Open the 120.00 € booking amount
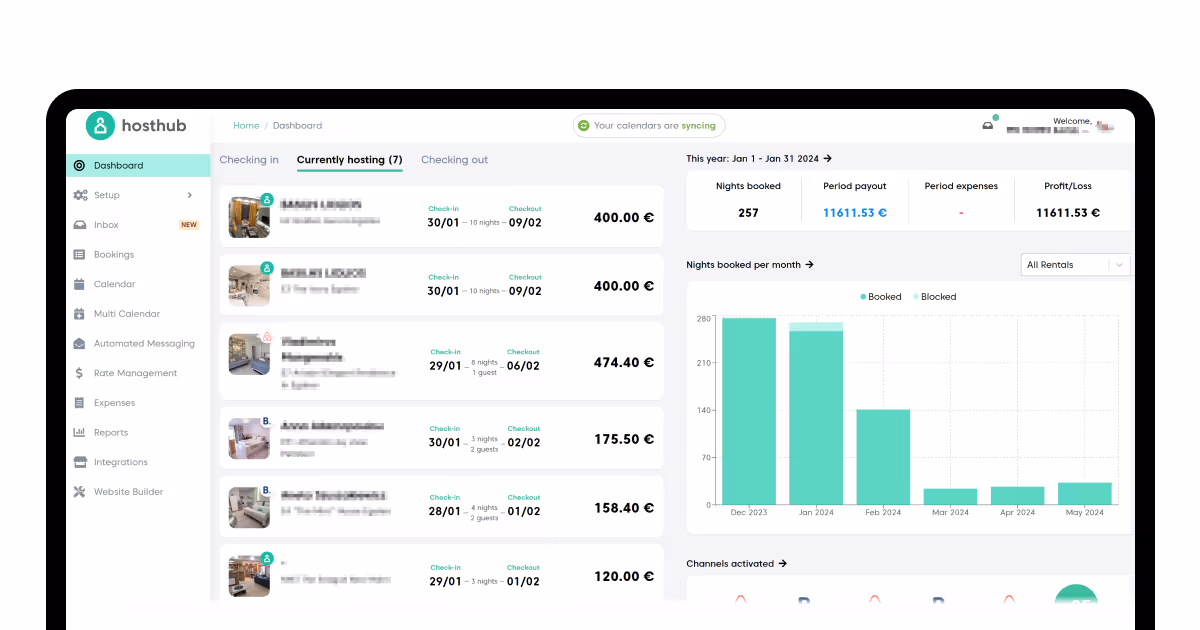 click(624, 577)
